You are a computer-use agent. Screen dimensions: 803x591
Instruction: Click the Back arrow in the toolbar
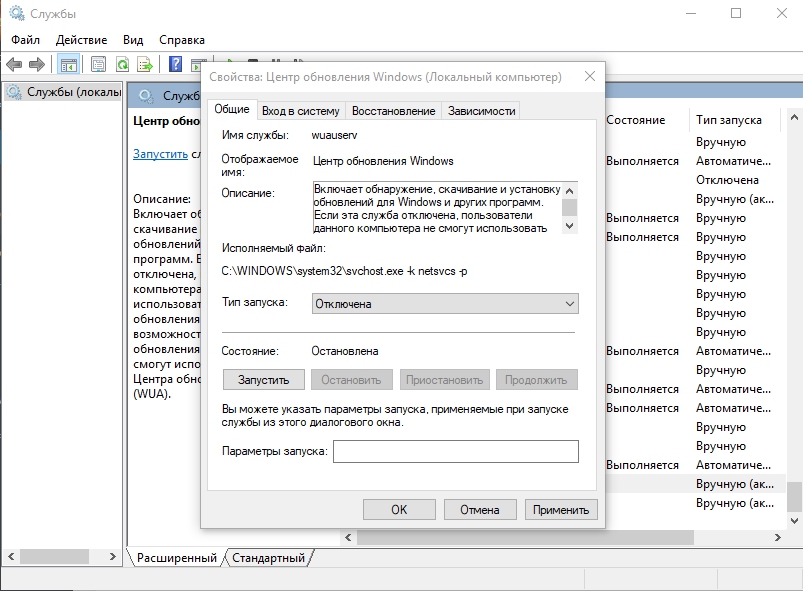click(x=14, y=64)
